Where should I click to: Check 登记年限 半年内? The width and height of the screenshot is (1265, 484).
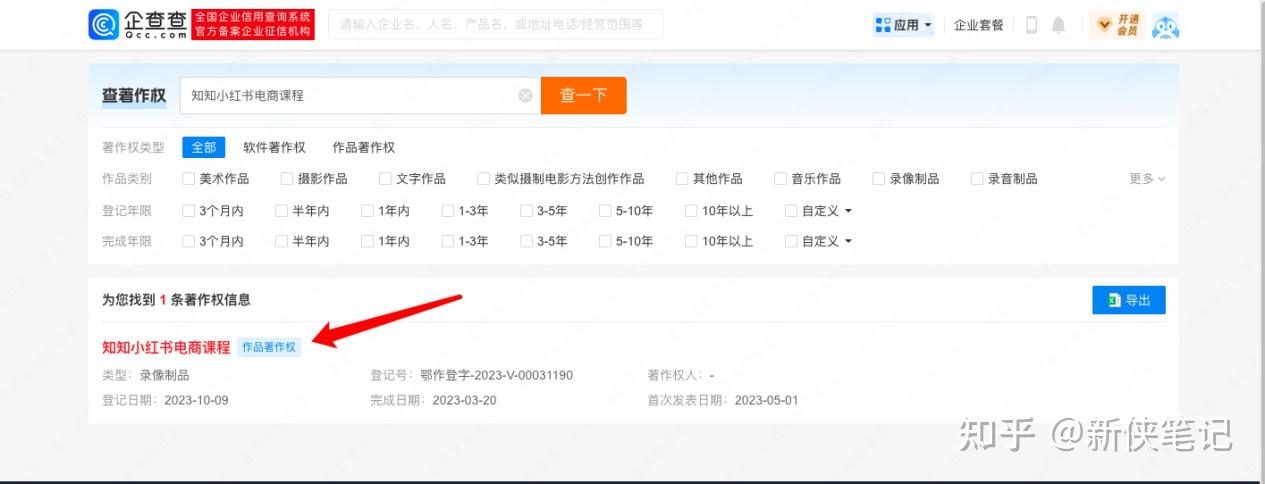[281, 211]
